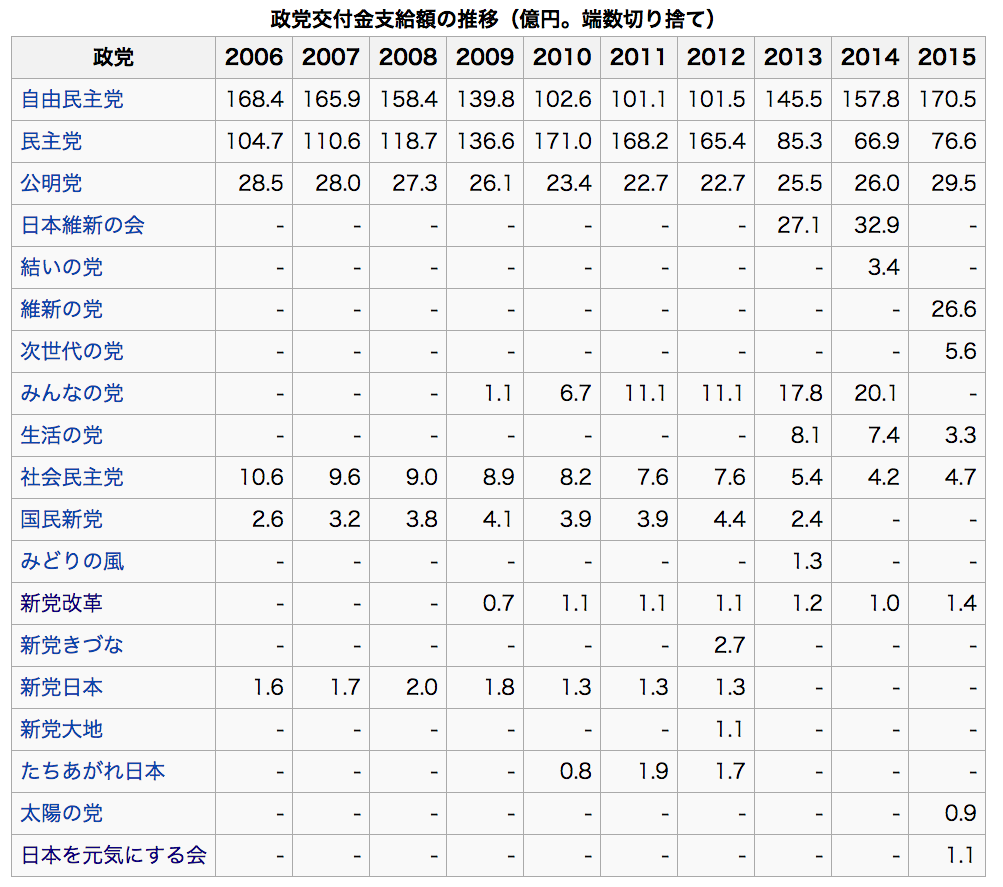This screenshot has width=1003, height=887.
Task: Open the 民主党 party link
Action: tap(51, 141)
